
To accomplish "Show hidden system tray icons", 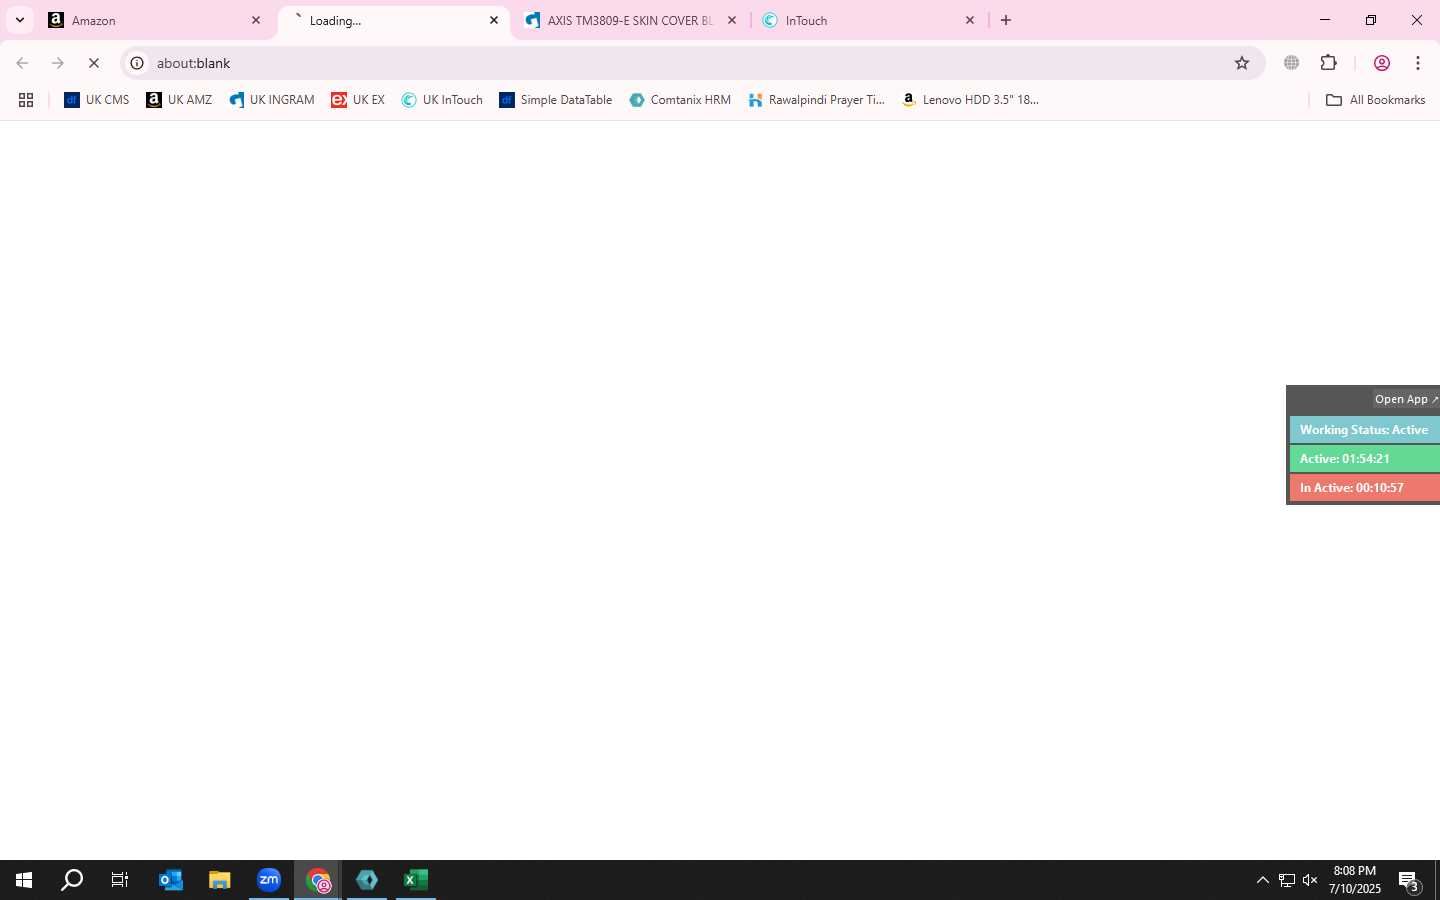I will (x=1262, y=880).
